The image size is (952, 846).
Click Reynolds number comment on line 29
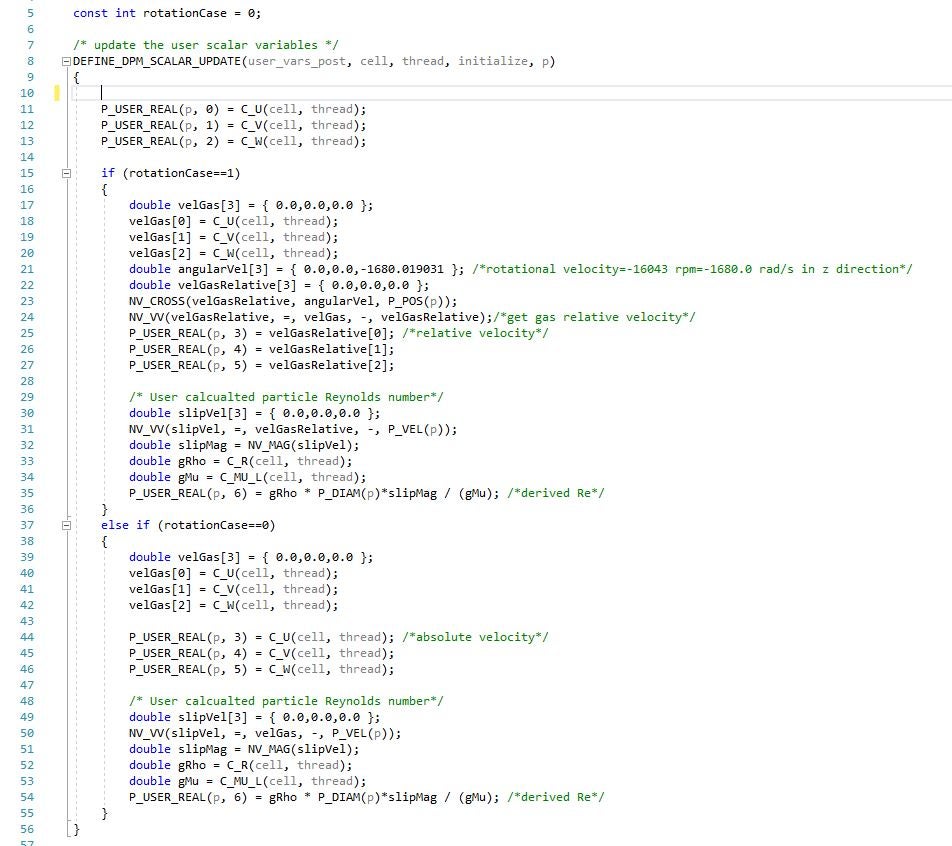coord(286,397)
